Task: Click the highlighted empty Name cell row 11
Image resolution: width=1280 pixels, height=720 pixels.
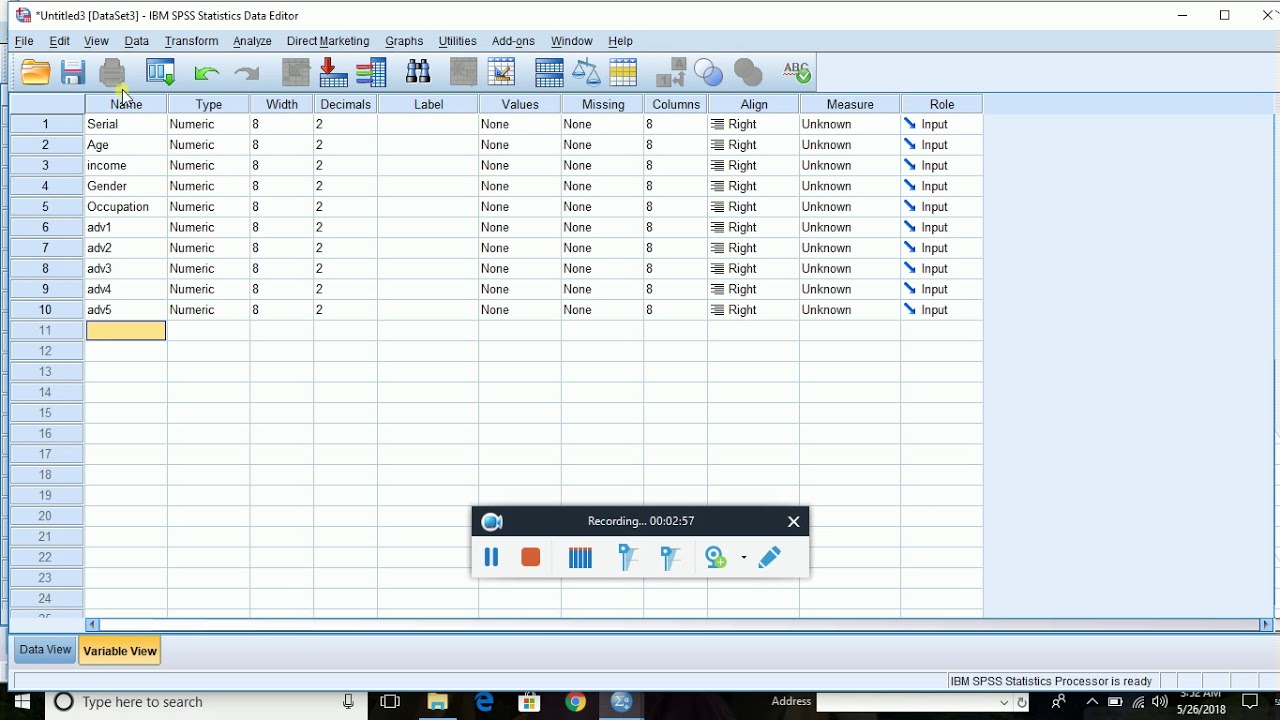Action: pos(126,331)
